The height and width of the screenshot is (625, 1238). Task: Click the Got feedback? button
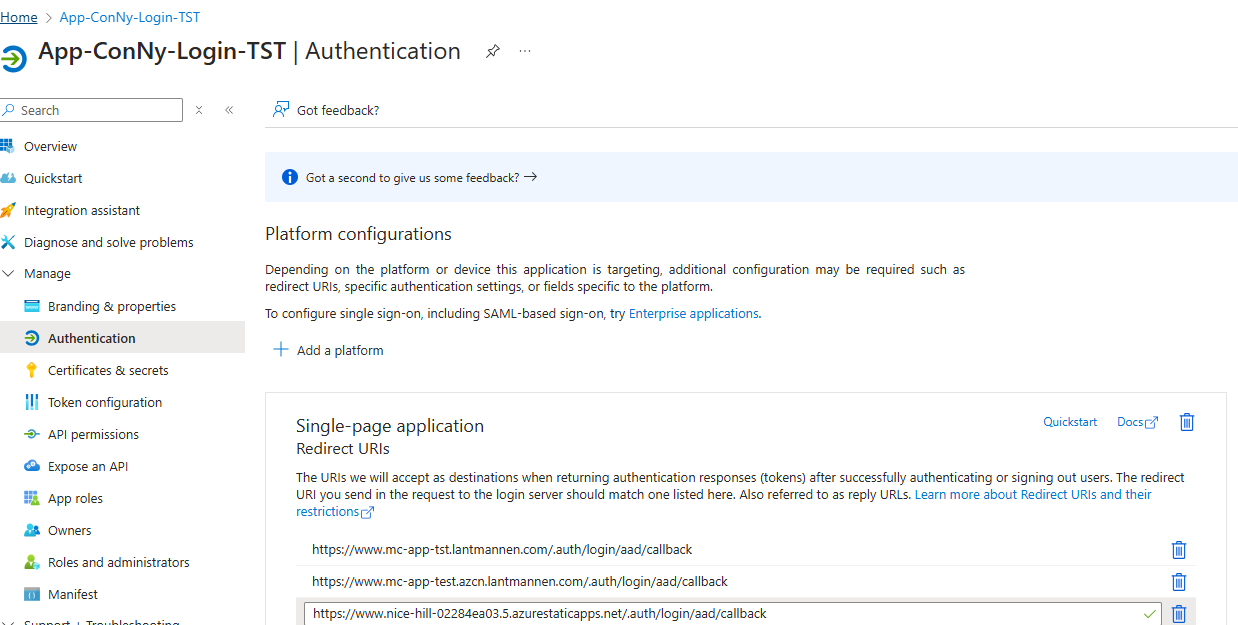pyautogui.click(x=326, y=110)
